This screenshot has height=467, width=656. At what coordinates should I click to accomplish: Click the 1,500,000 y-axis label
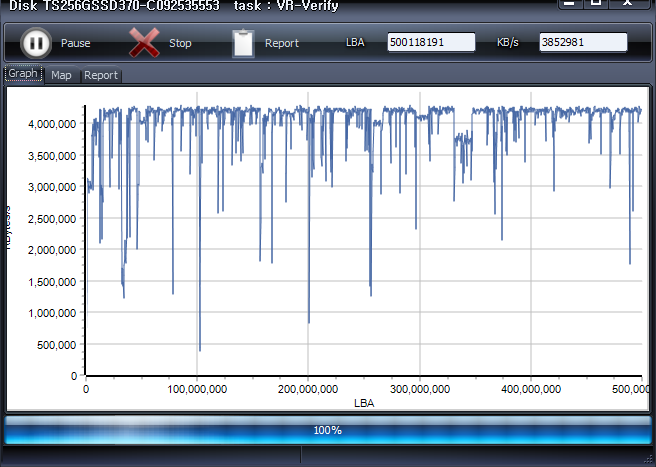52,282
